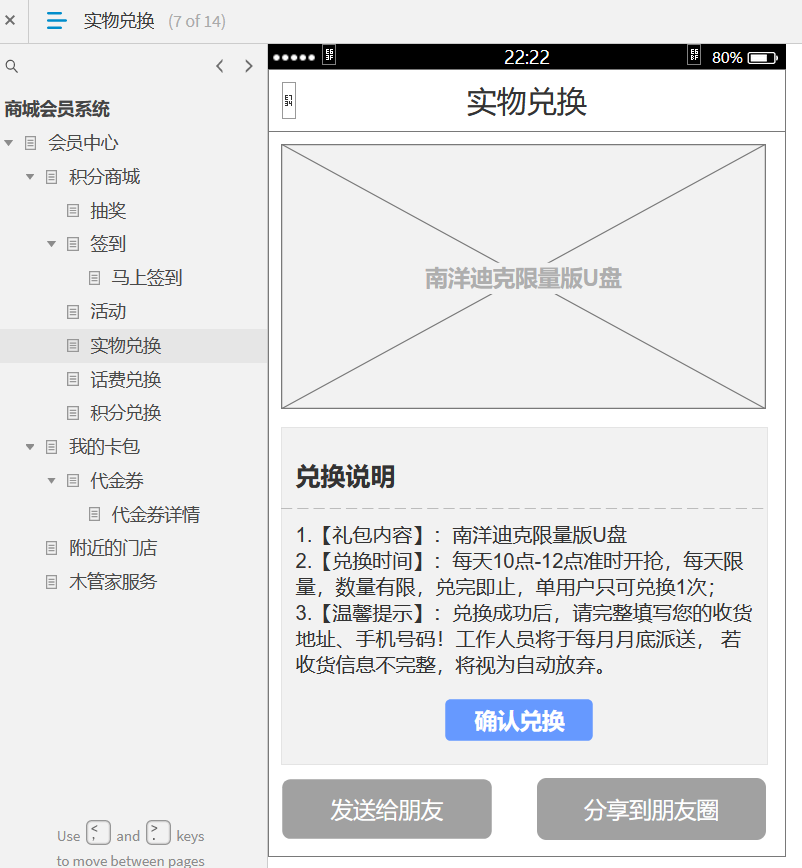The image size is (802, 868).
Task: Click the 礼包内容 line in instructions
Action: (461, 535)
